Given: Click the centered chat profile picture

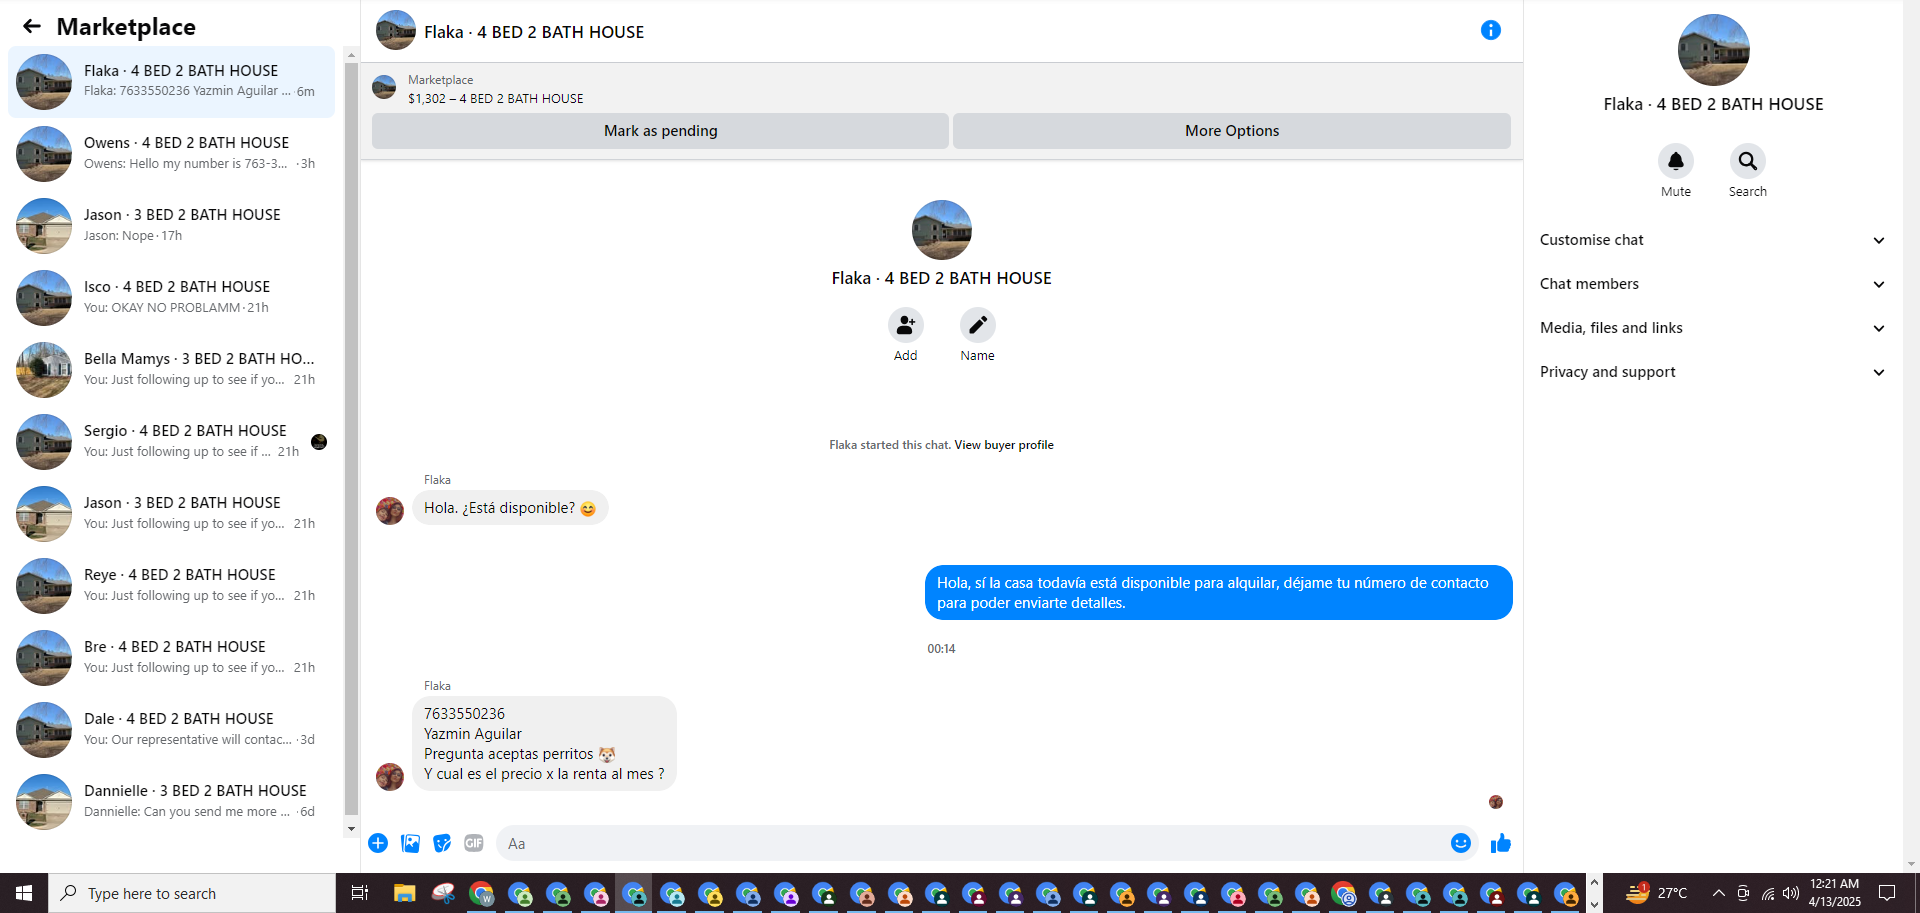Looking at the screenshot, I should click(942, 230).
